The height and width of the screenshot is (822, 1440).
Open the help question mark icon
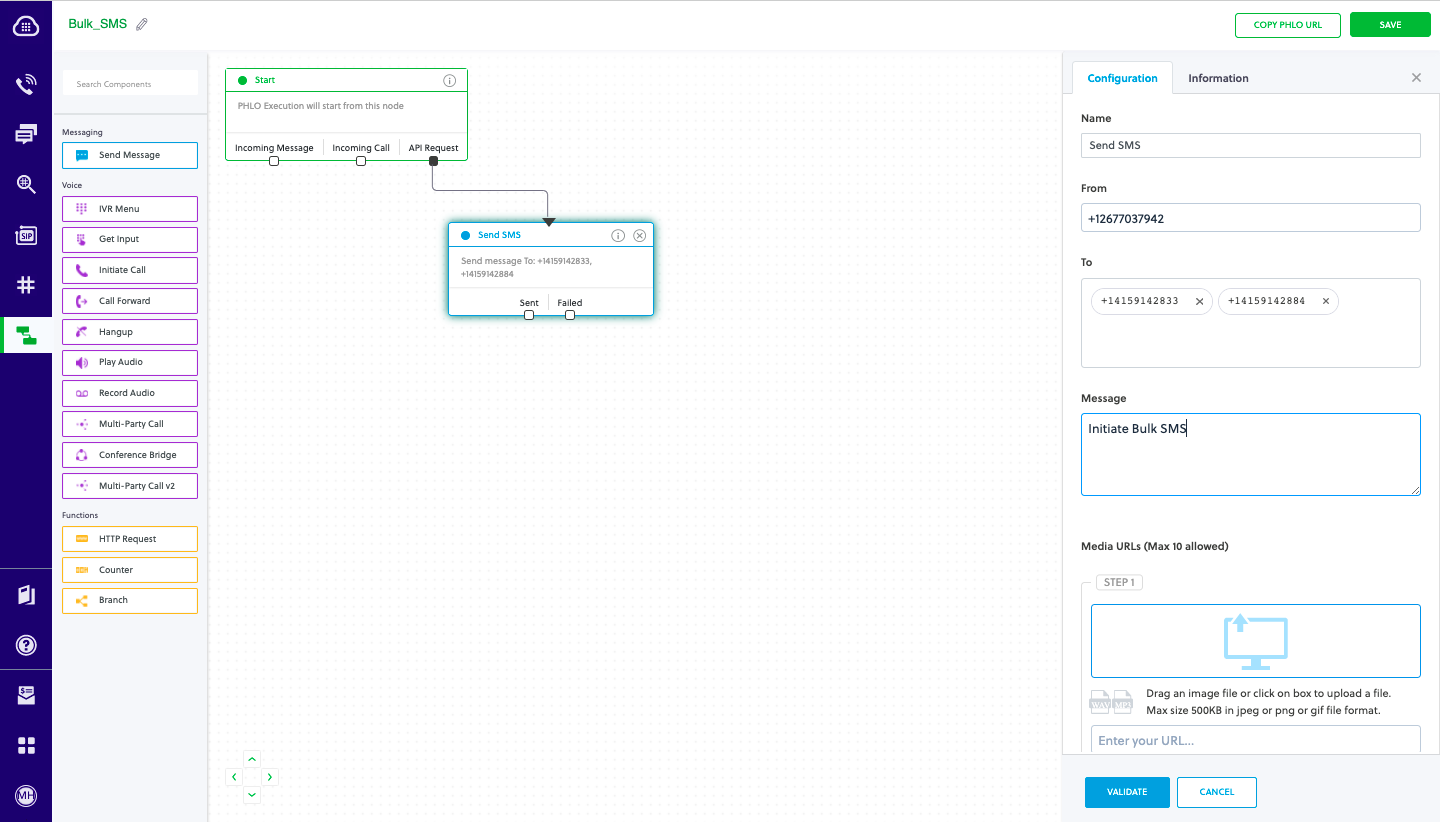(x=26, y=645)
